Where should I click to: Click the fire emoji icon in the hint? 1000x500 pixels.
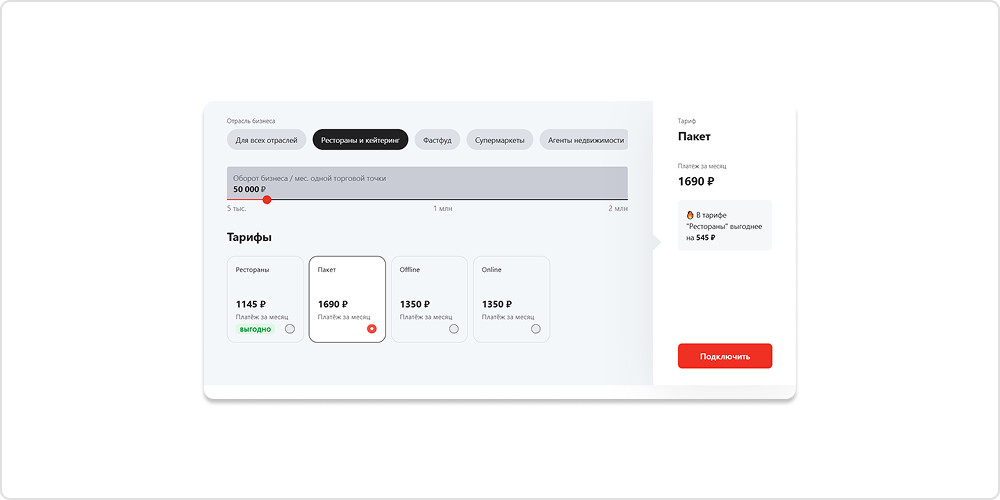tap(689, 216)
